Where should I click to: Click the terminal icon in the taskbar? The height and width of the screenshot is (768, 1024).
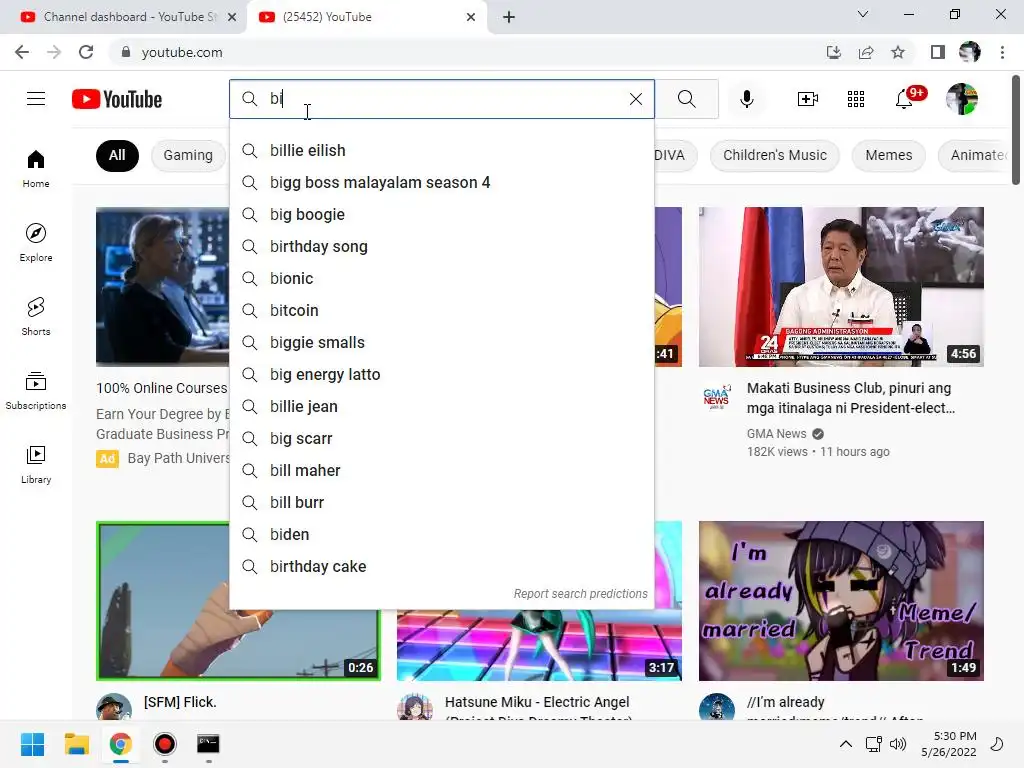(x=208, y=744)
